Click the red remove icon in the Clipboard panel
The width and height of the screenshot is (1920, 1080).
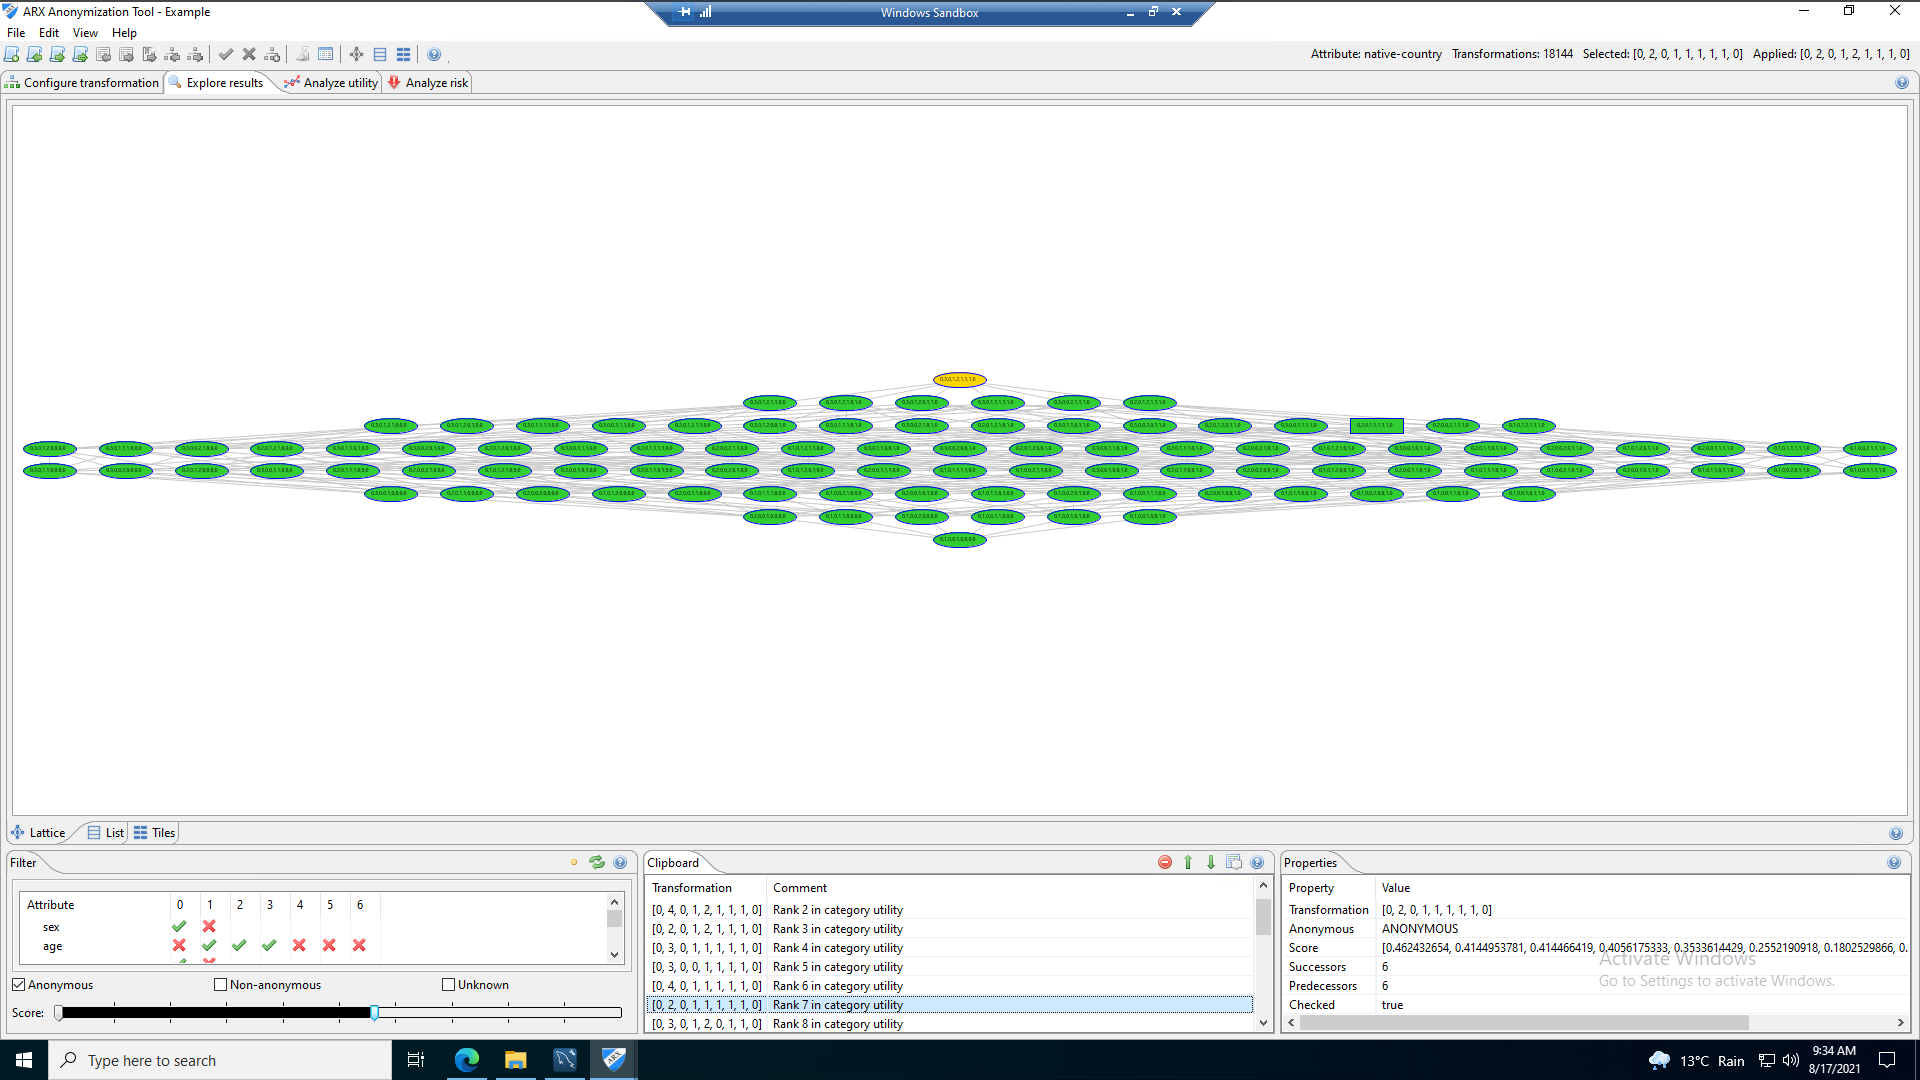pyautogui.click(x=1165, y=862)
